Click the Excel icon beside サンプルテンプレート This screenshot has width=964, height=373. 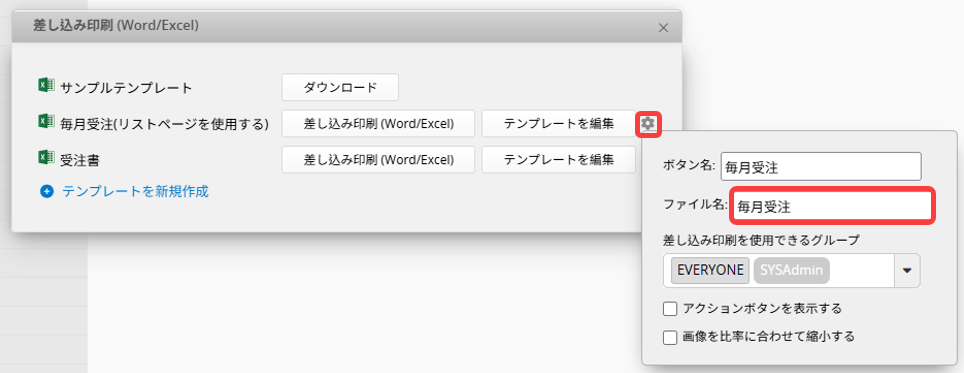pos(46,85)
